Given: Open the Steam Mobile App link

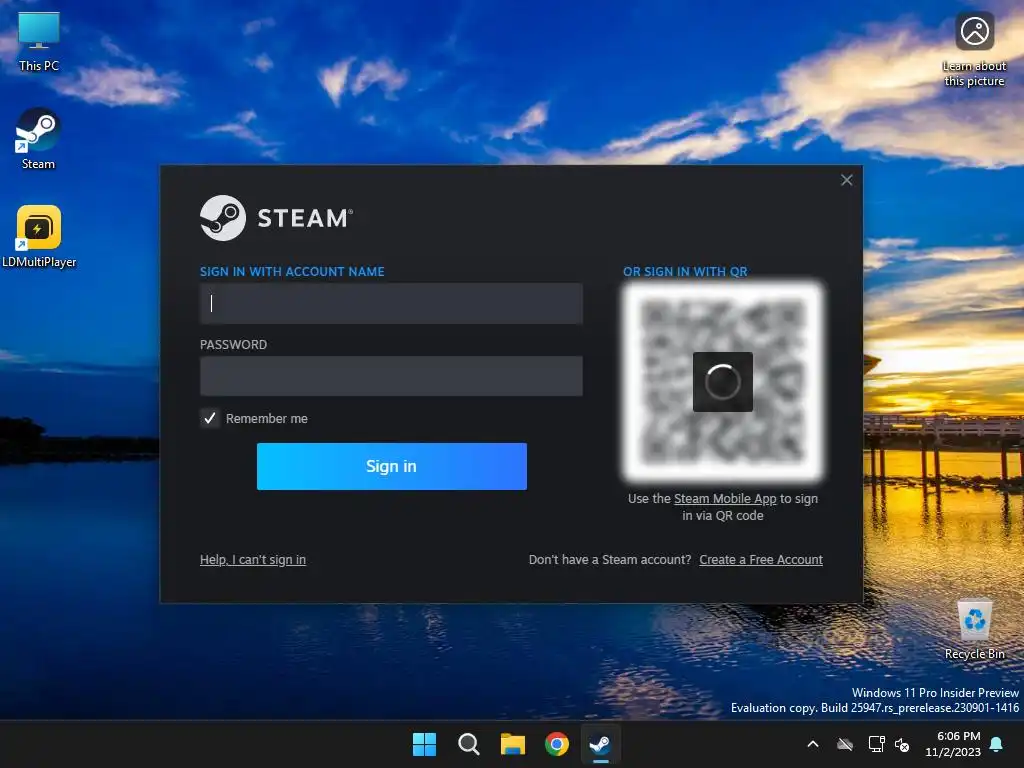Looking at the screenshot, I should [725, 498].
